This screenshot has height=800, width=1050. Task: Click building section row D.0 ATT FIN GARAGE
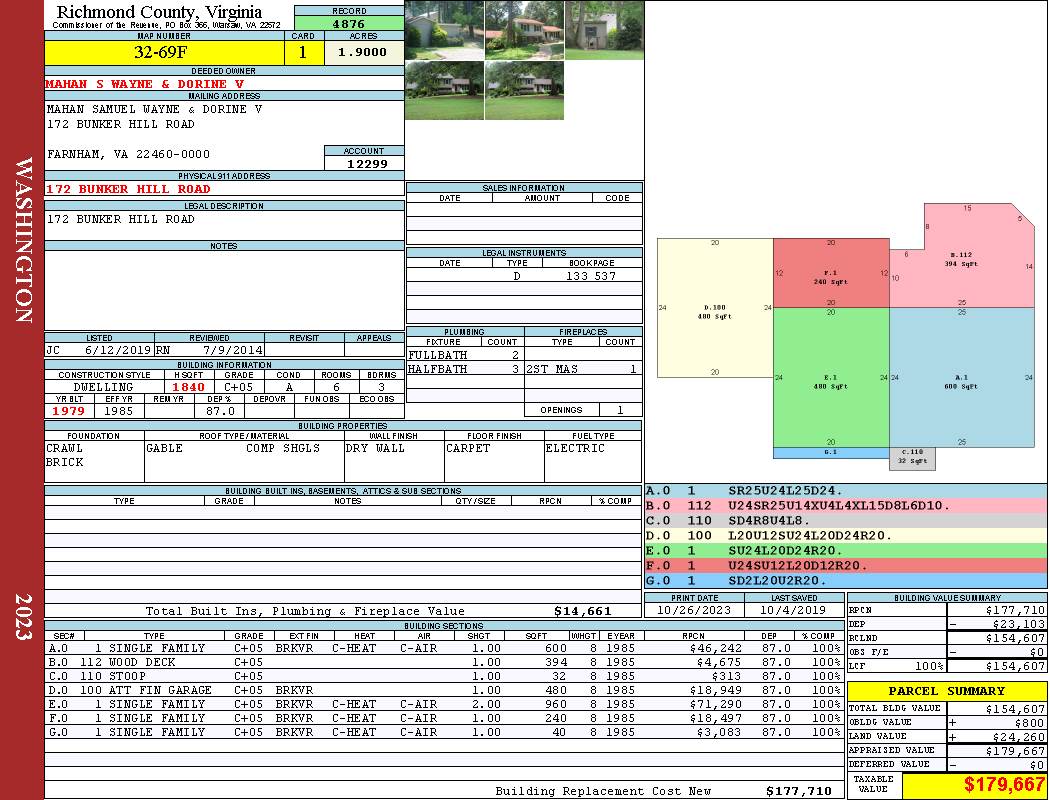[x=444, y=690]
